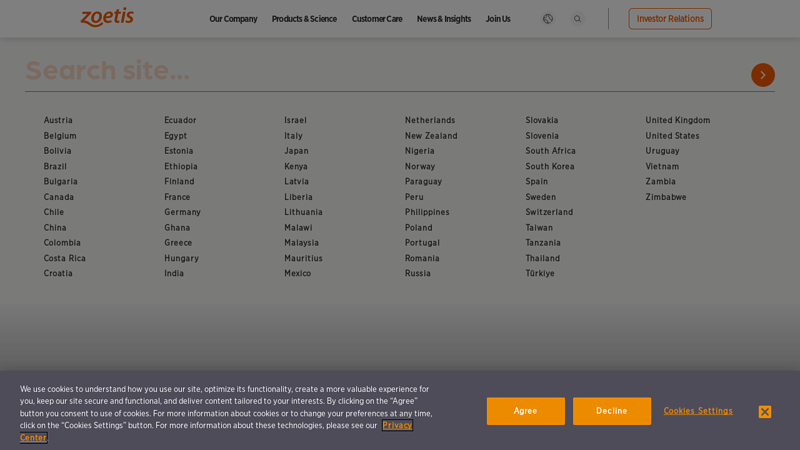
Task: Select Poland
Action: pyautogui.click(x=418, y=228)
